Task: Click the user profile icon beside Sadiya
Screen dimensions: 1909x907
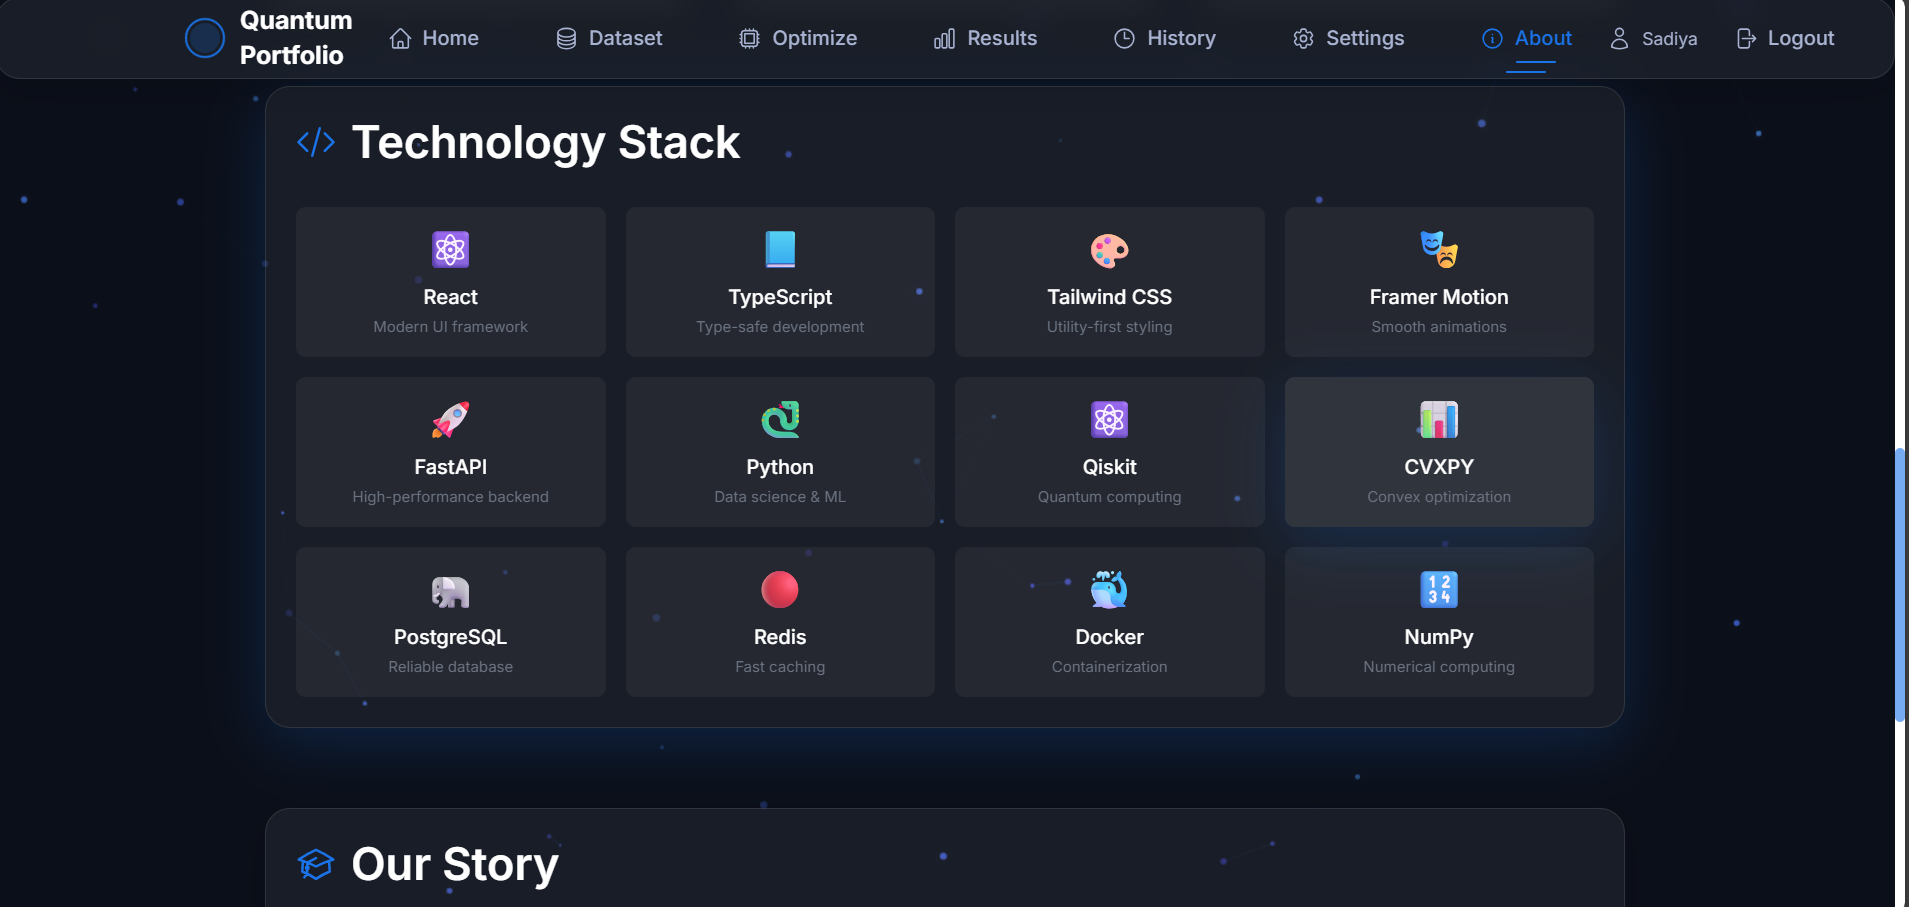Action: 1619,39
